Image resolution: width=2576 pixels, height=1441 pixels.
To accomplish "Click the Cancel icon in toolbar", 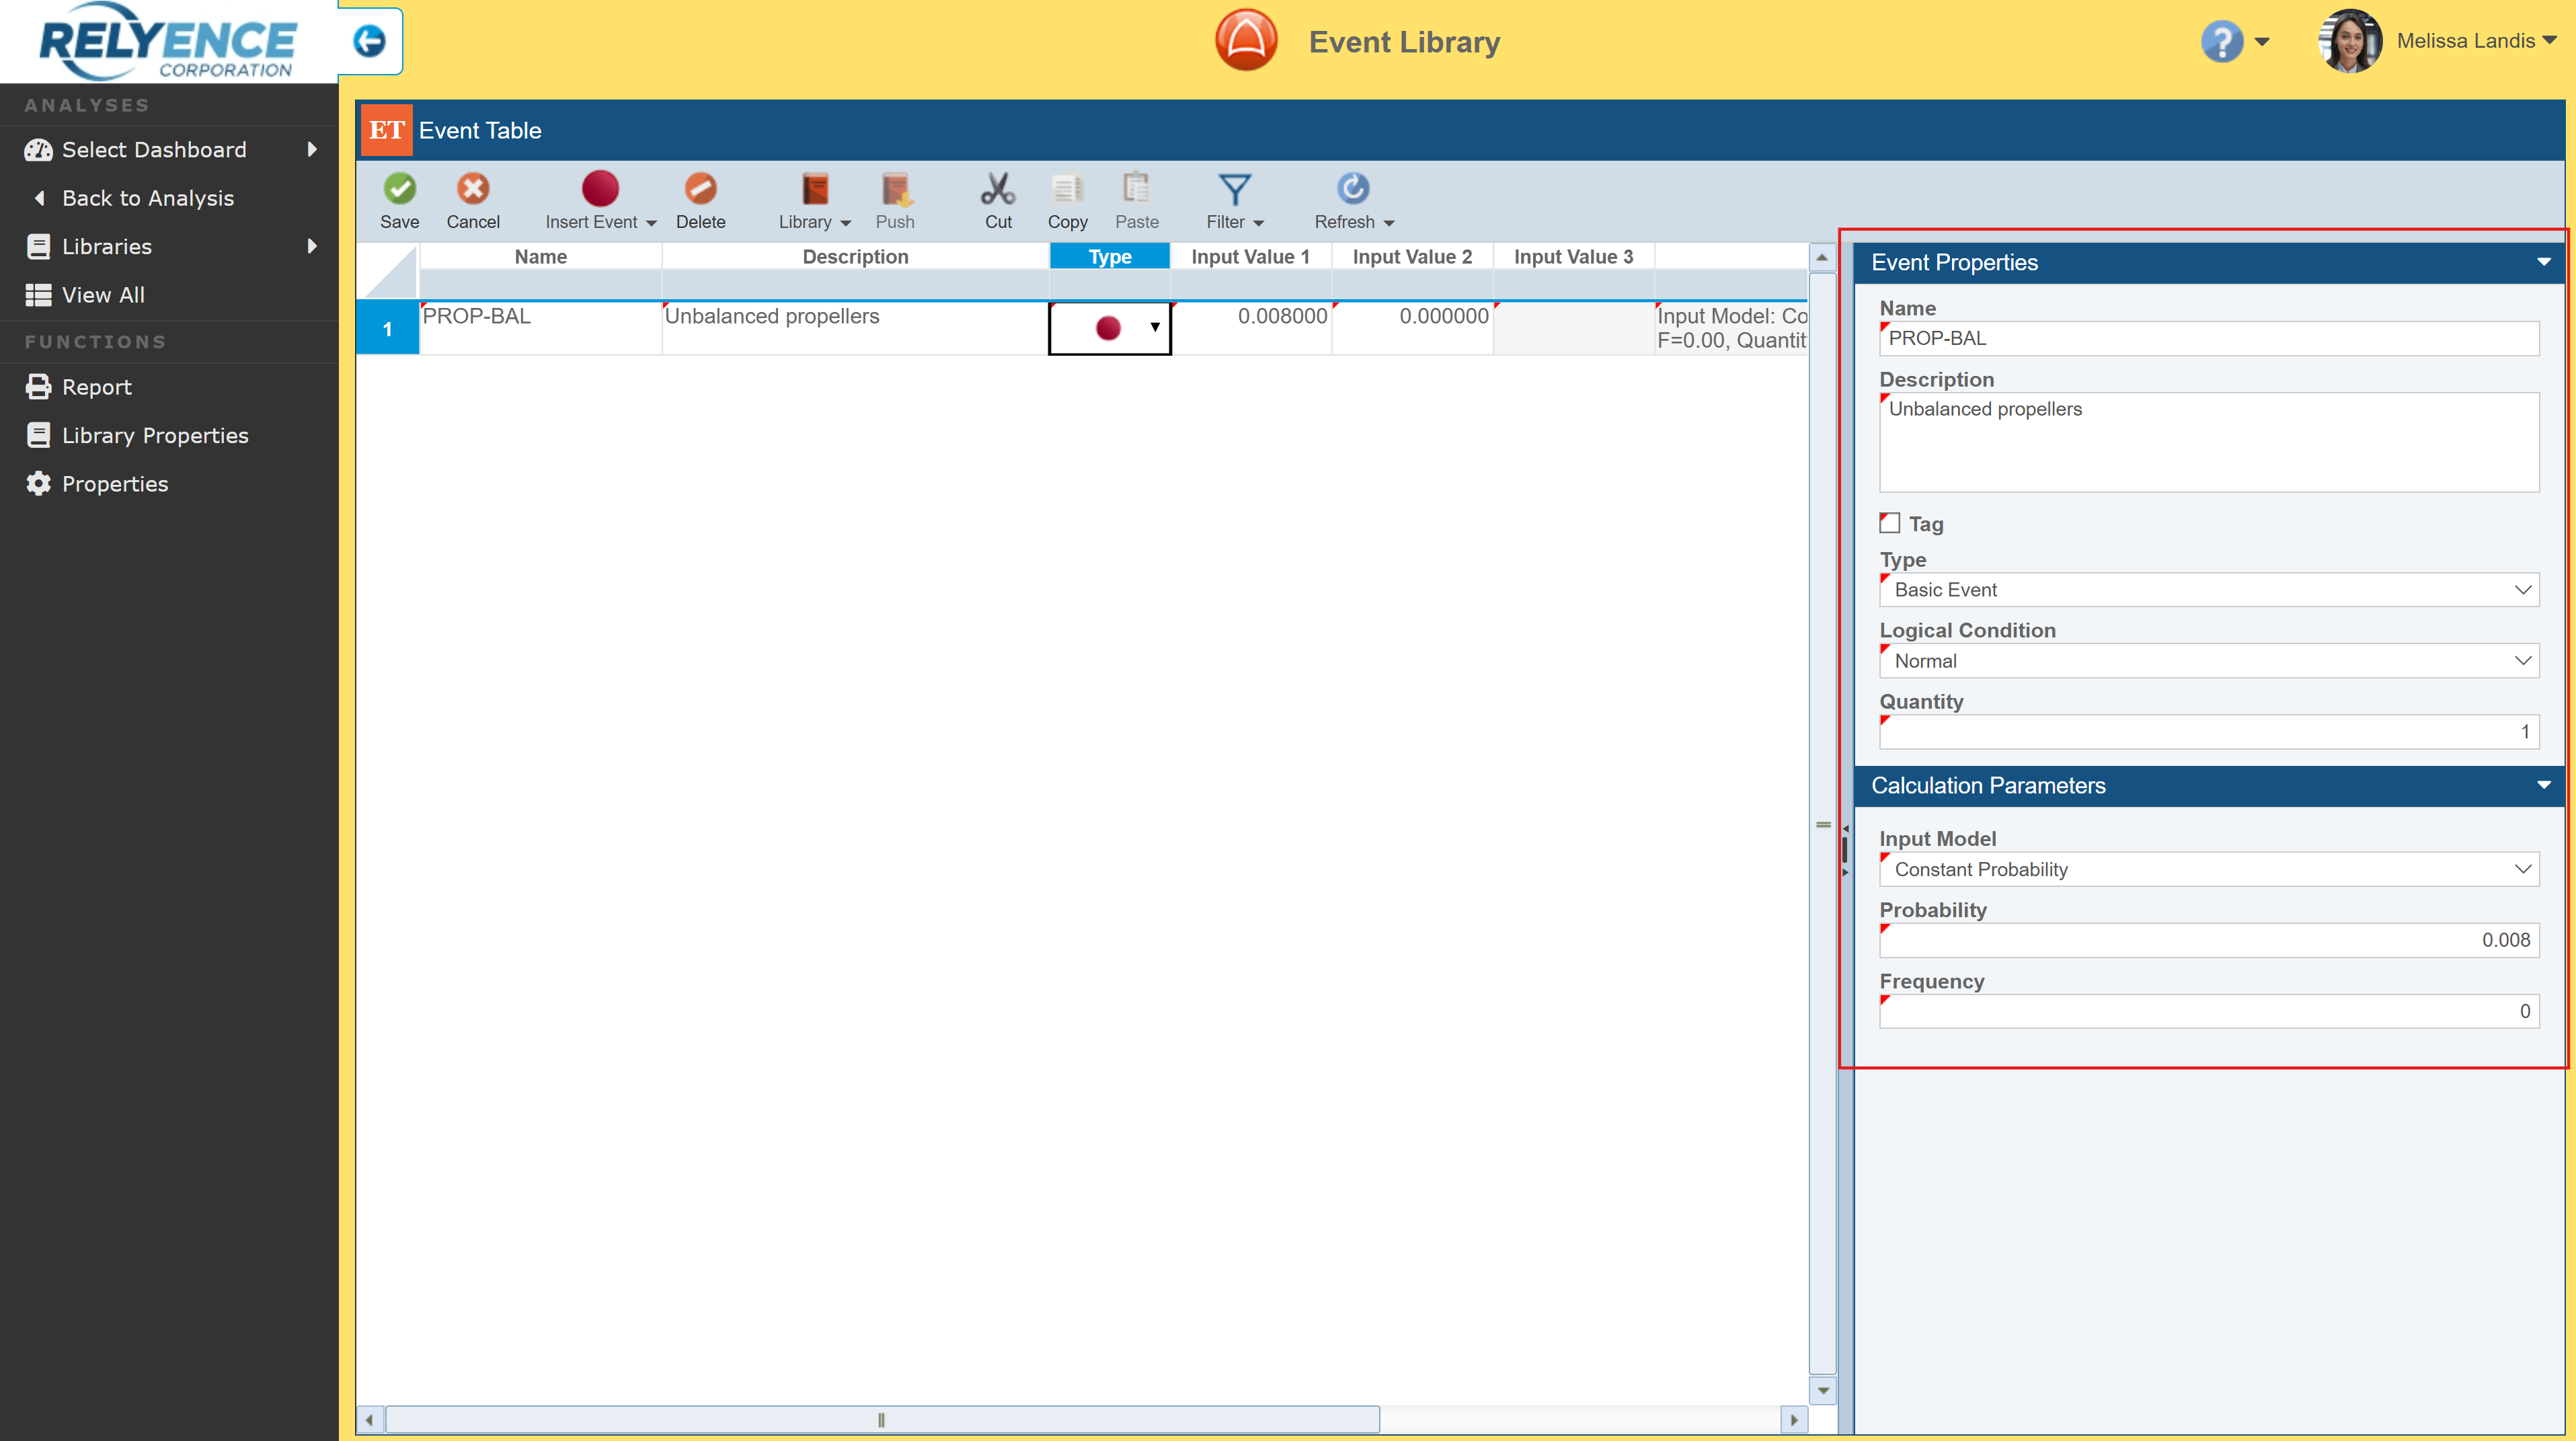I will pyautogui.click(x=472, y=188).
